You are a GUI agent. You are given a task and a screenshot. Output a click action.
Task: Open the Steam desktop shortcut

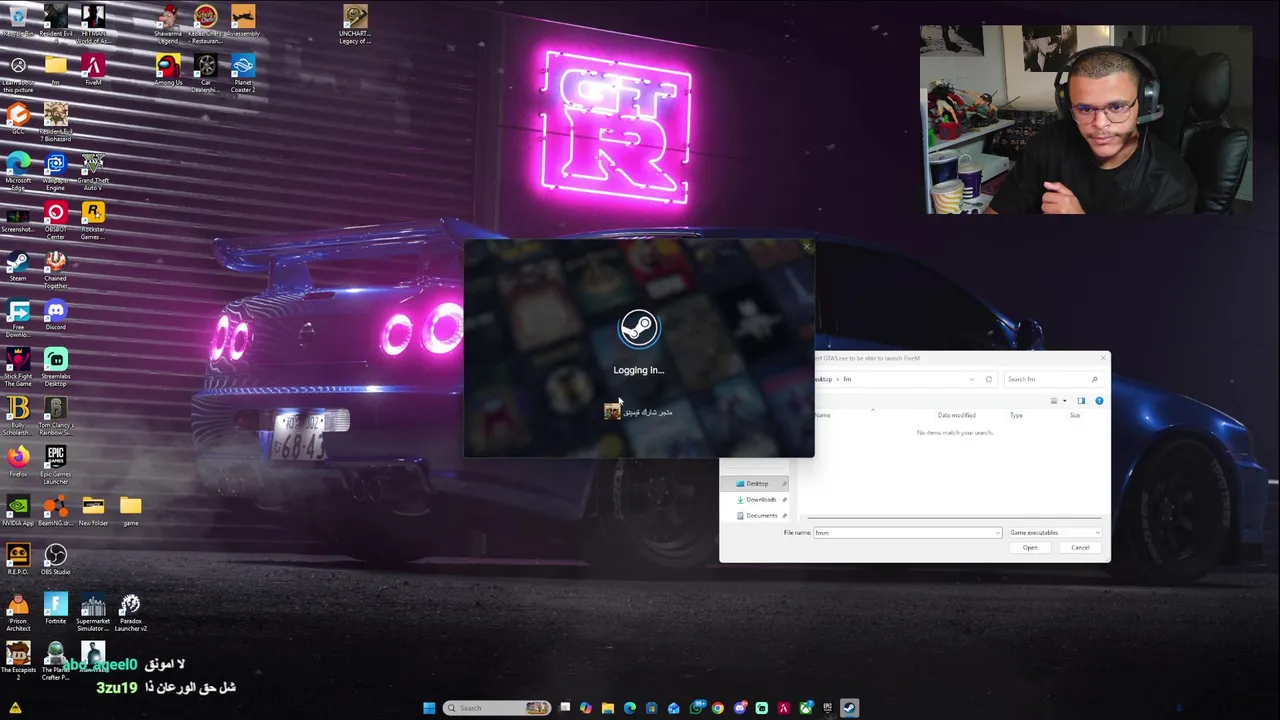(18, 266)
